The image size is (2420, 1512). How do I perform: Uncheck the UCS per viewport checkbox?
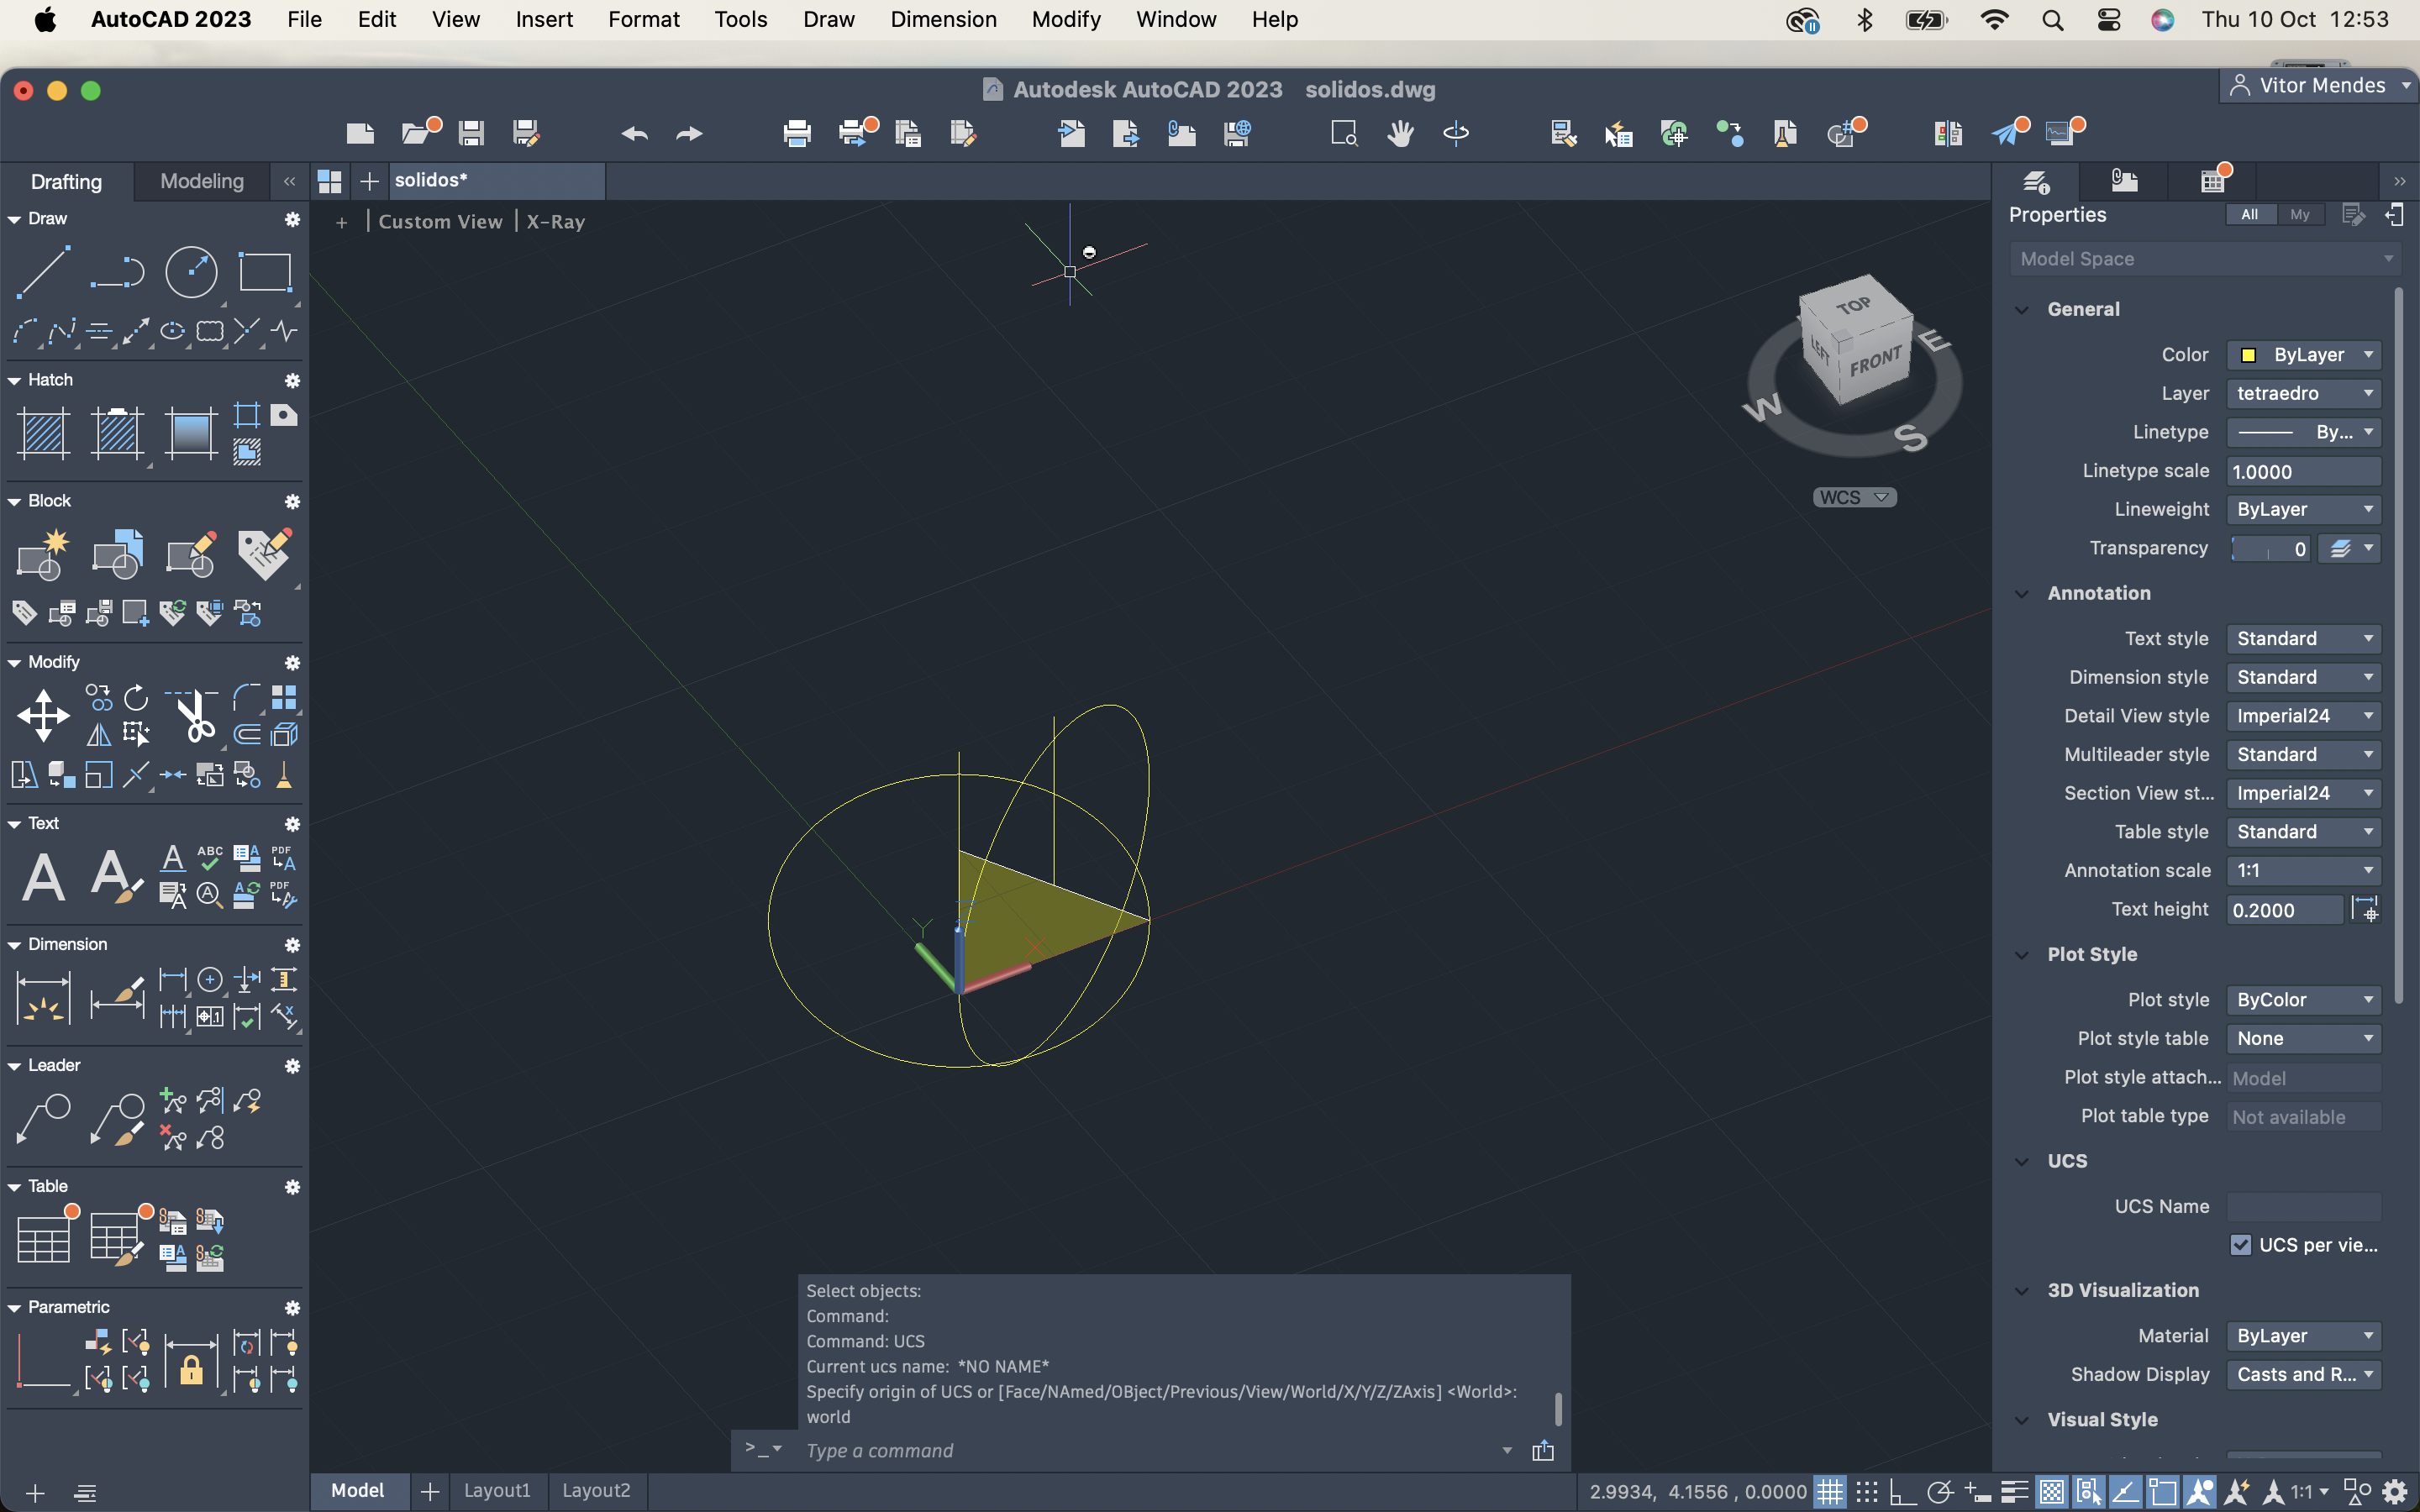click(2240, 1244)
